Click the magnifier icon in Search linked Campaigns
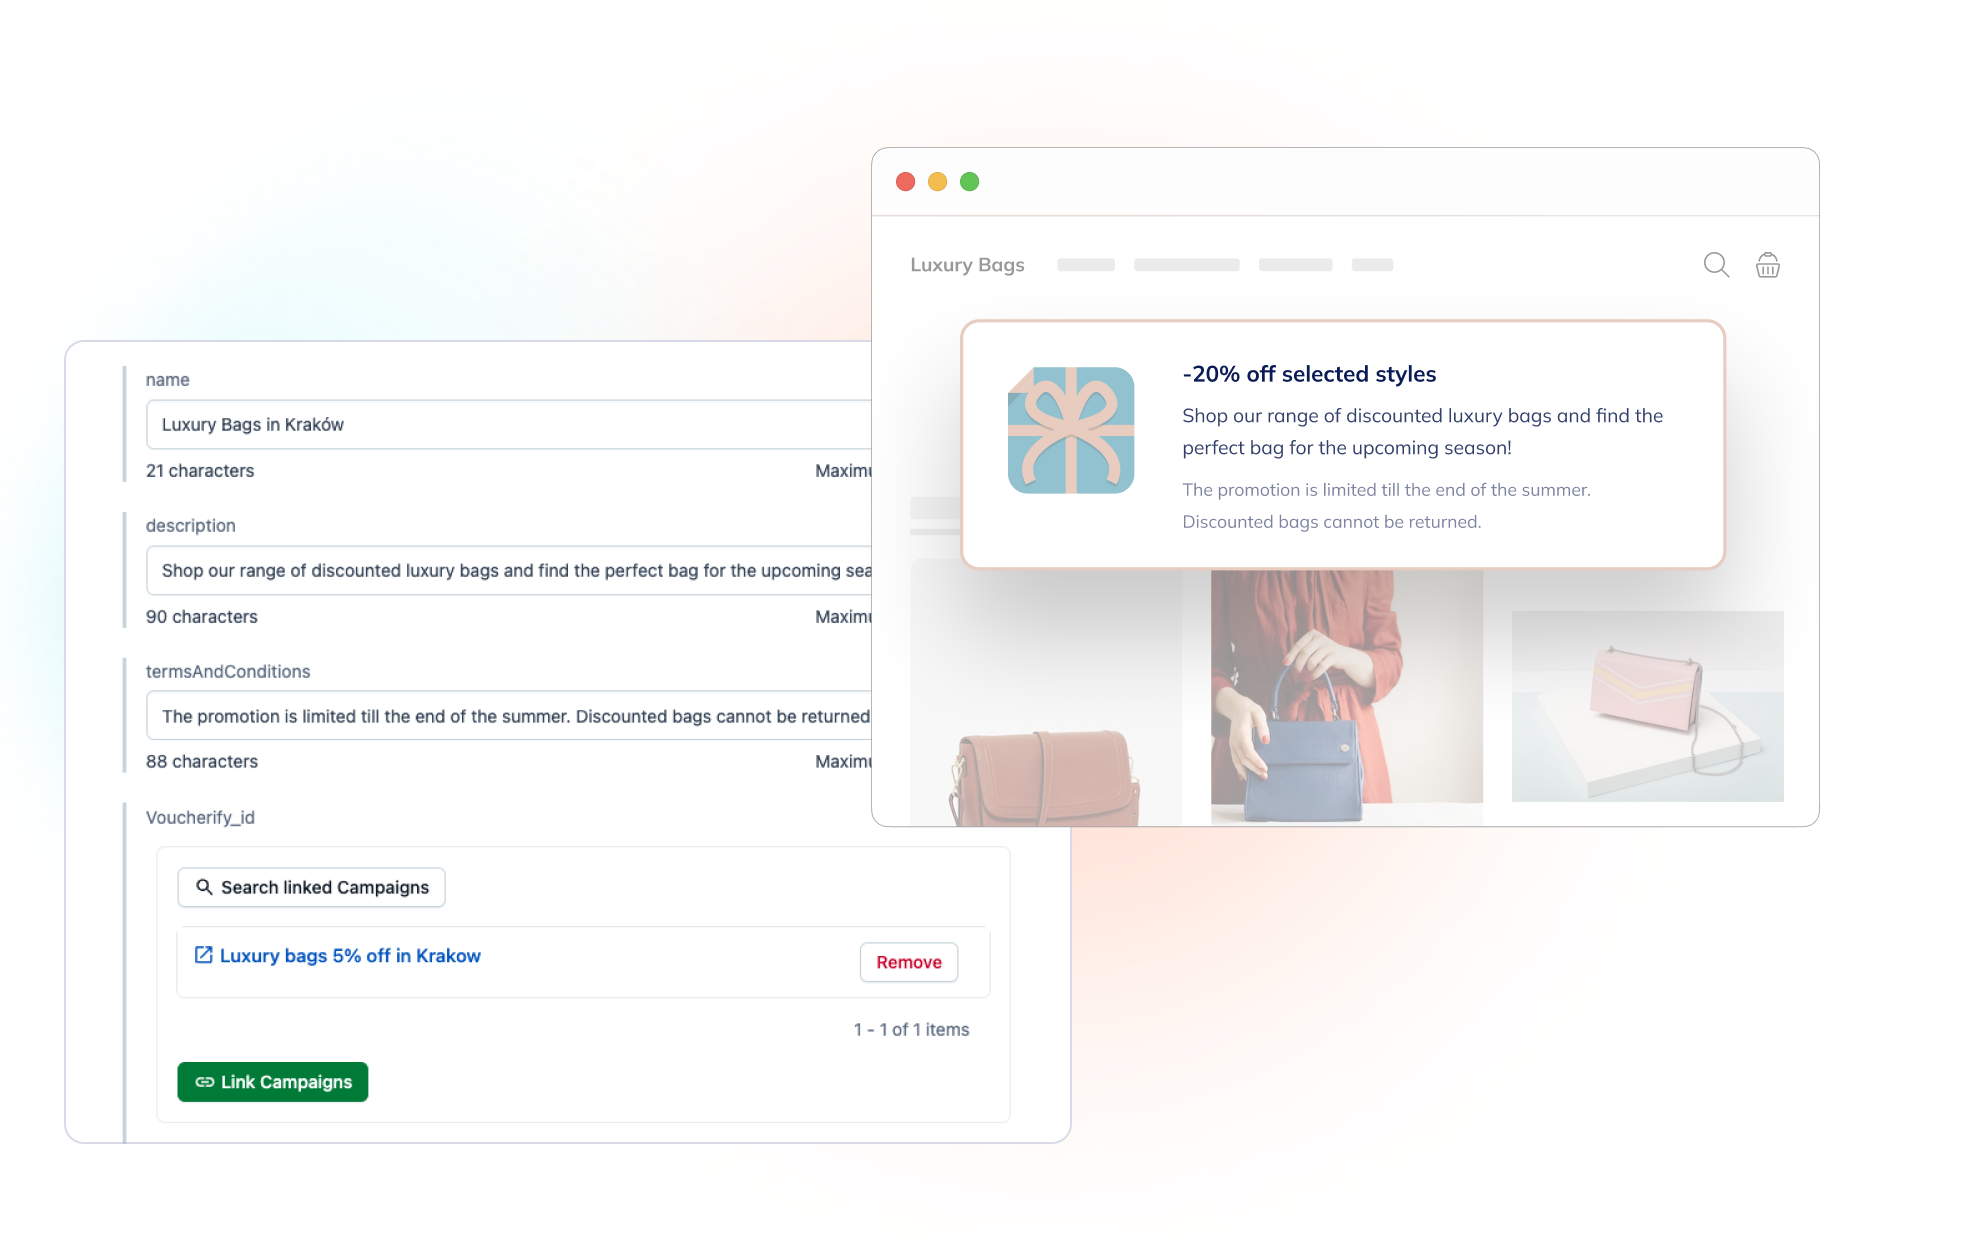This screenshot has height=1252, width=1972. click(x=204, y=887)
